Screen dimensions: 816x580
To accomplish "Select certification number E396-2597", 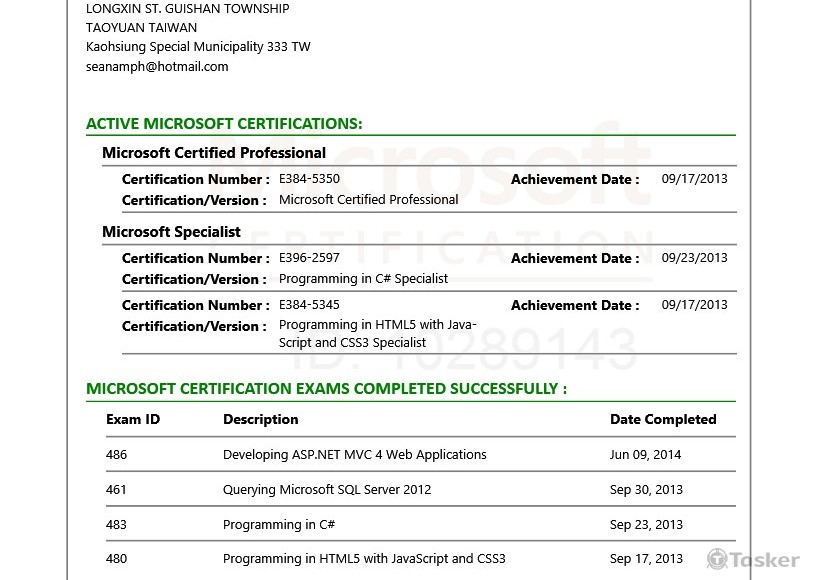I will click(x=309, y=258).
